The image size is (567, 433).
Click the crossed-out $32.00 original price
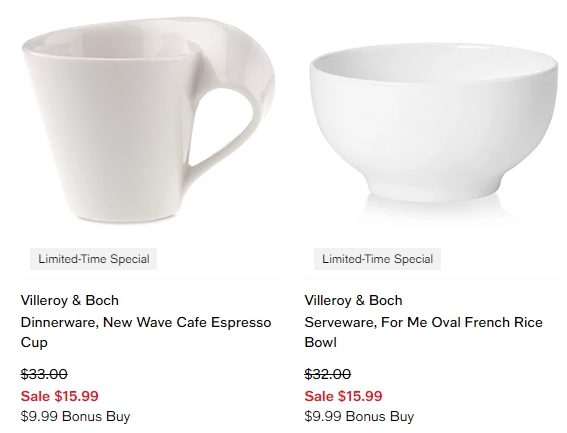[x=327, y=374]
